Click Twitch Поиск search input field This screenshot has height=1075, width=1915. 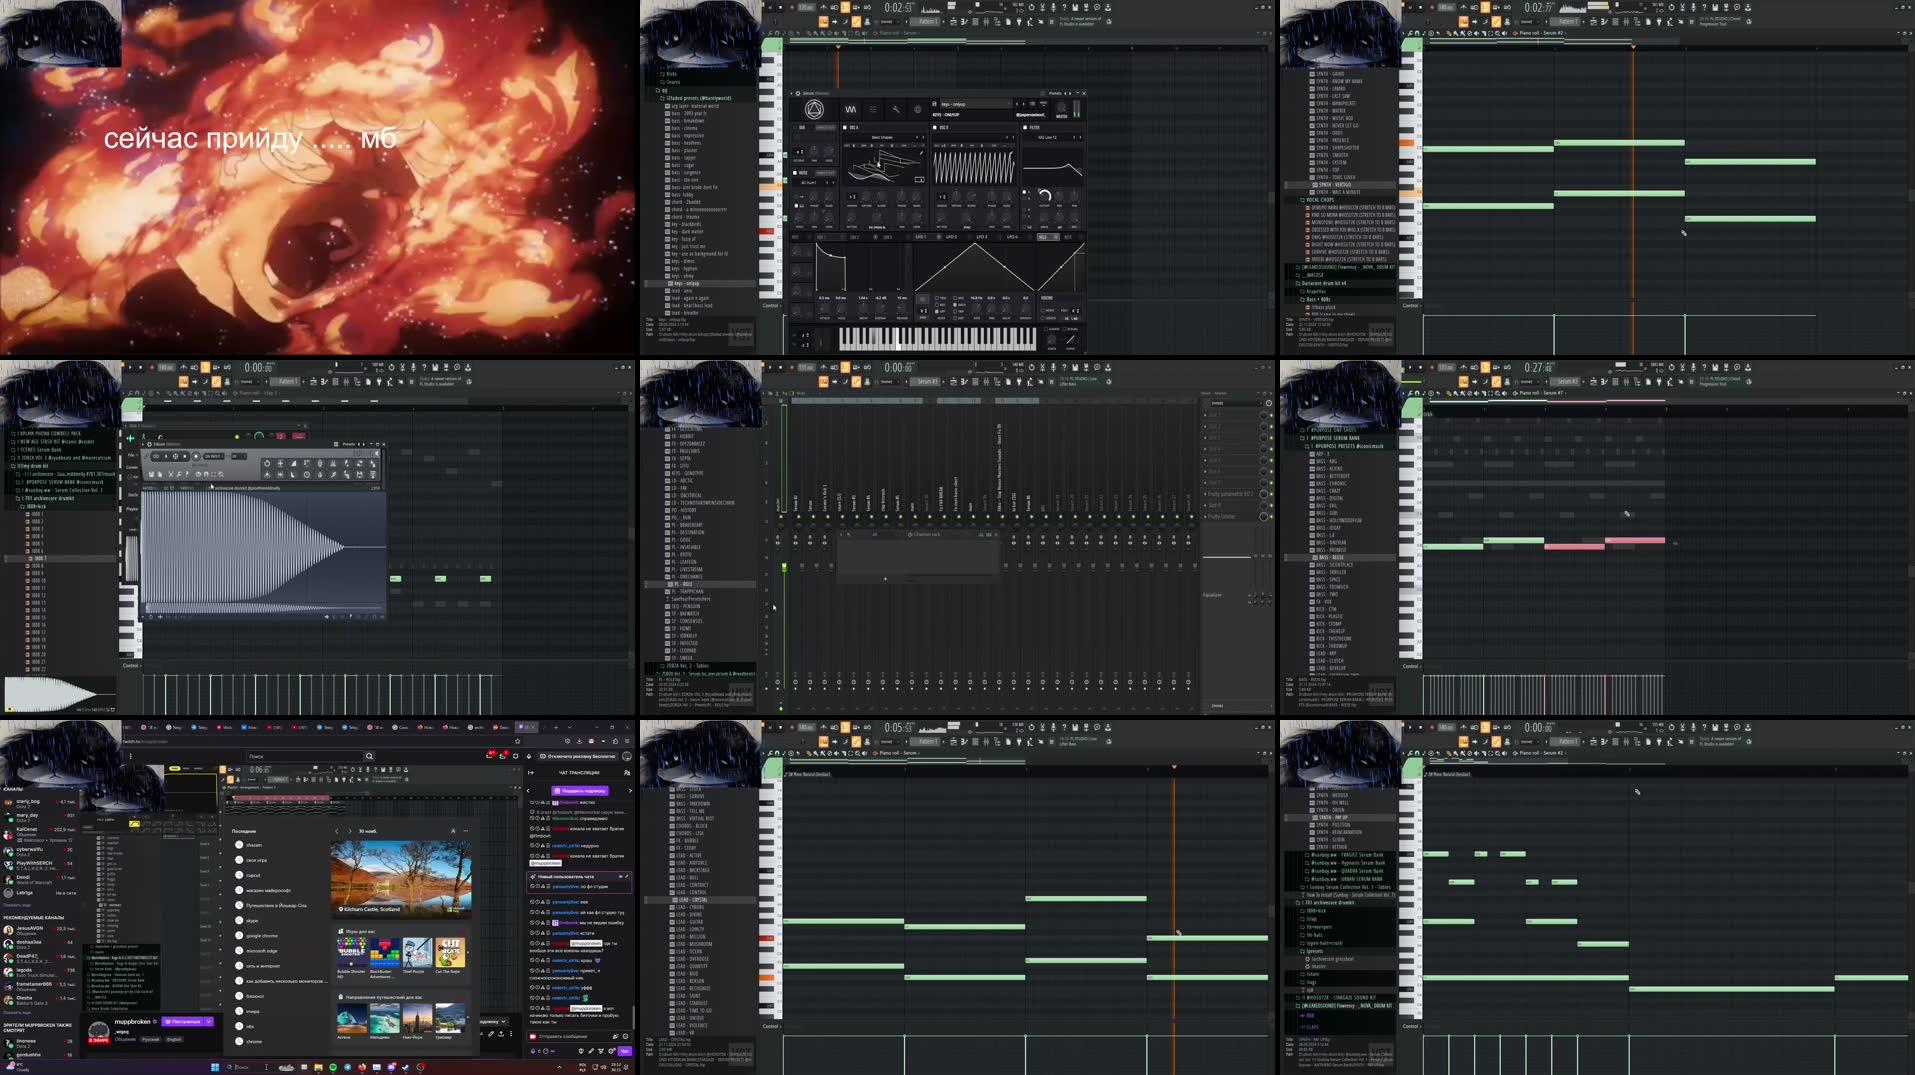(x=305, y=756)
